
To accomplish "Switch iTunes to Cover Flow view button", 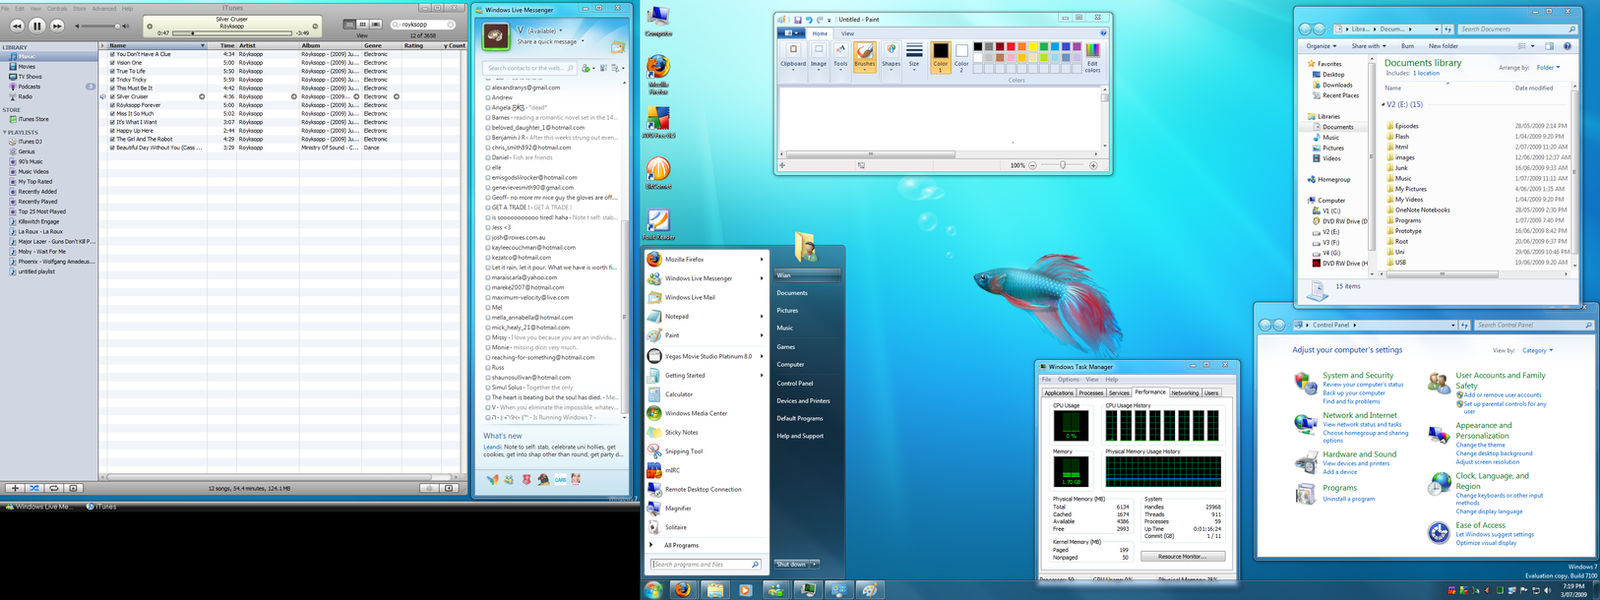I will 377,24.
